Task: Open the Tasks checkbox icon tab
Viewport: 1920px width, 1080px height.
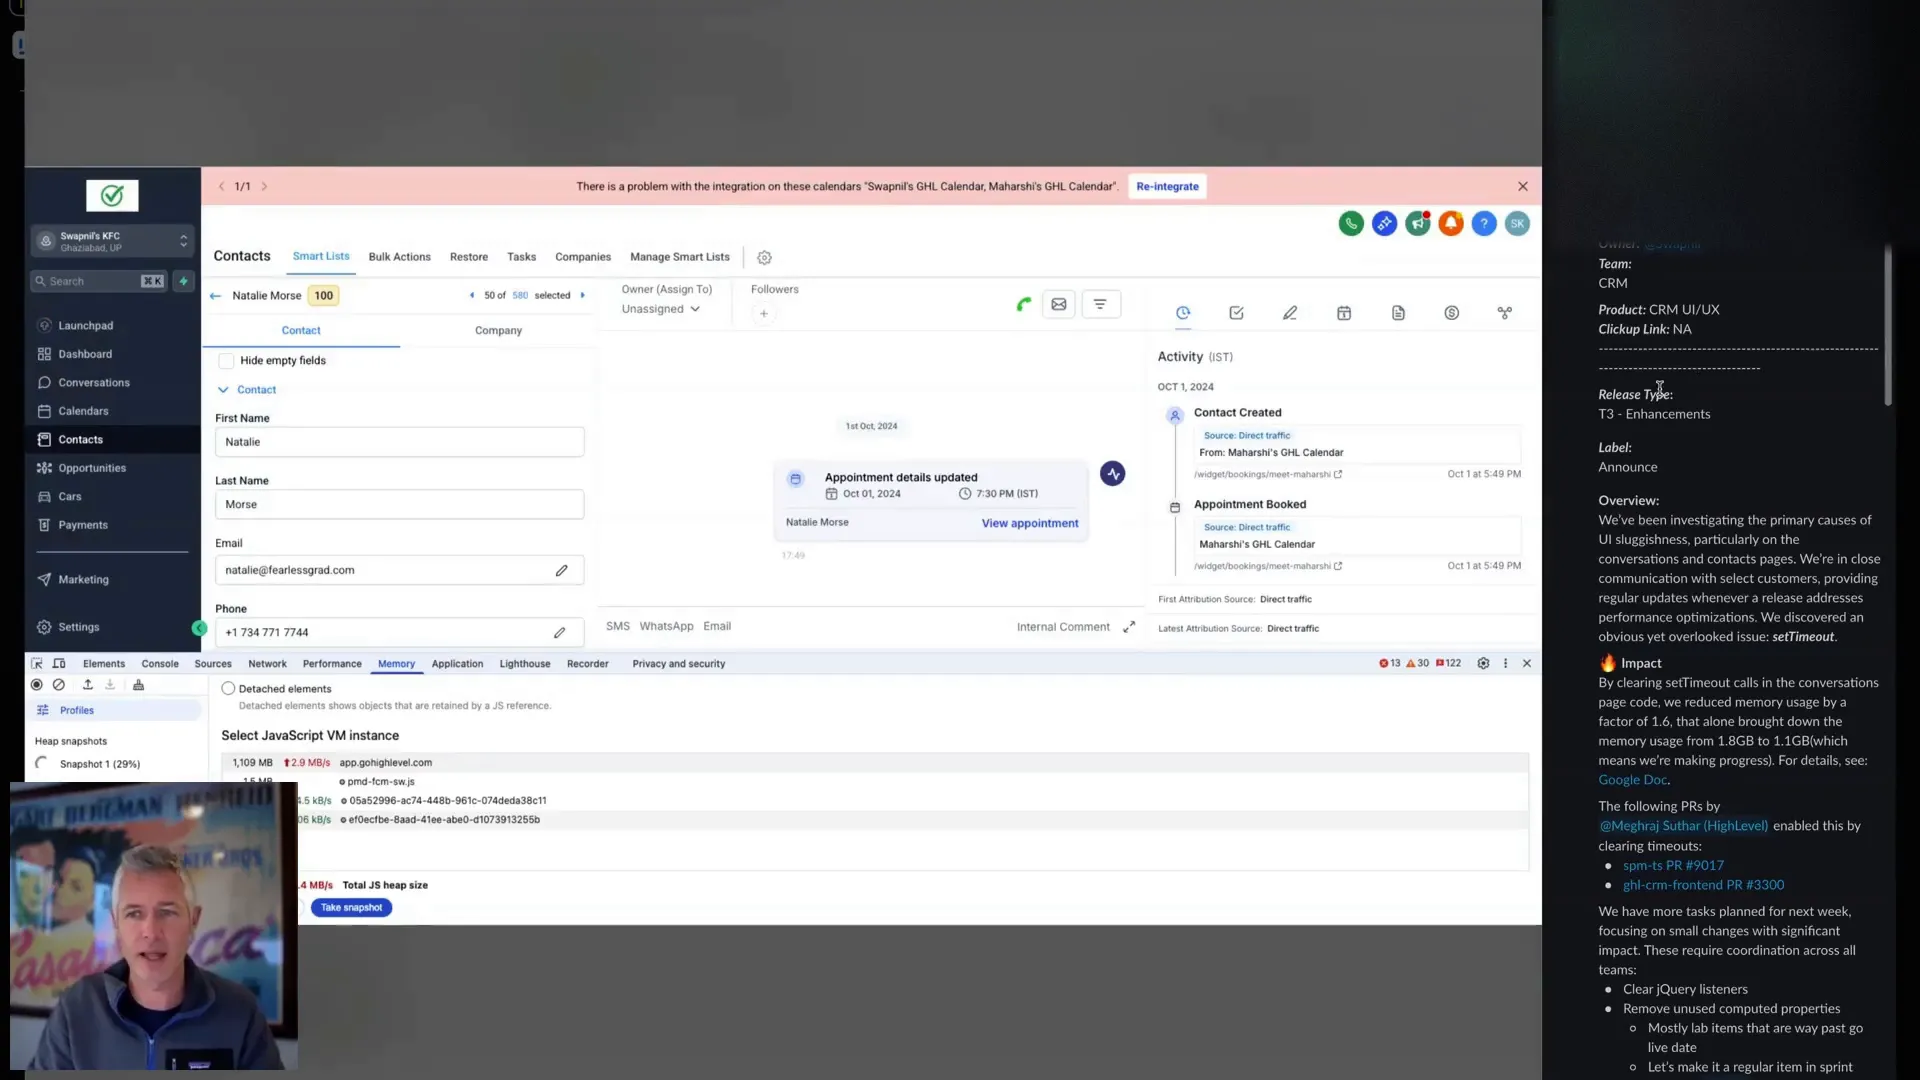Action: tap(1236, 313)
